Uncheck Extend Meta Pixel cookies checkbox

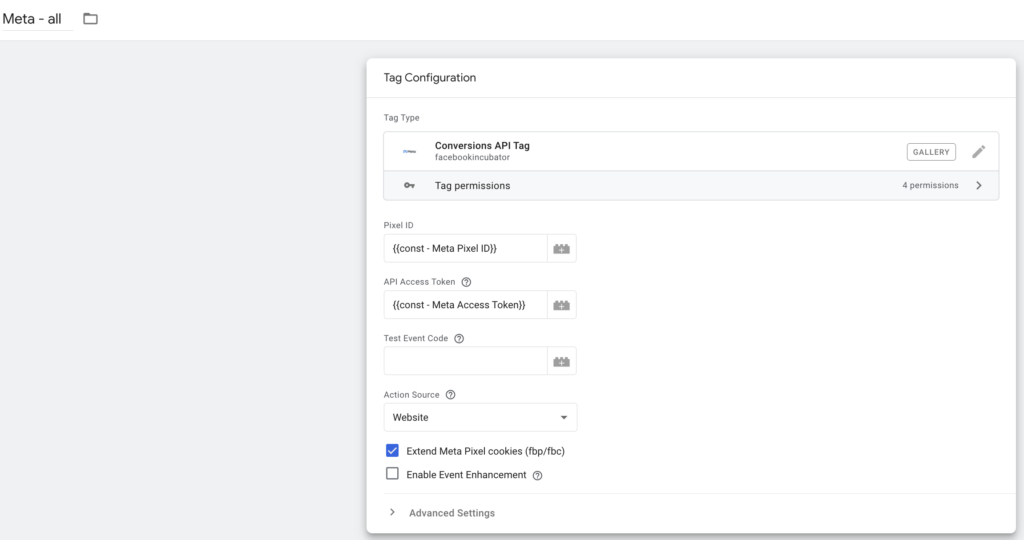coord(392,451)
